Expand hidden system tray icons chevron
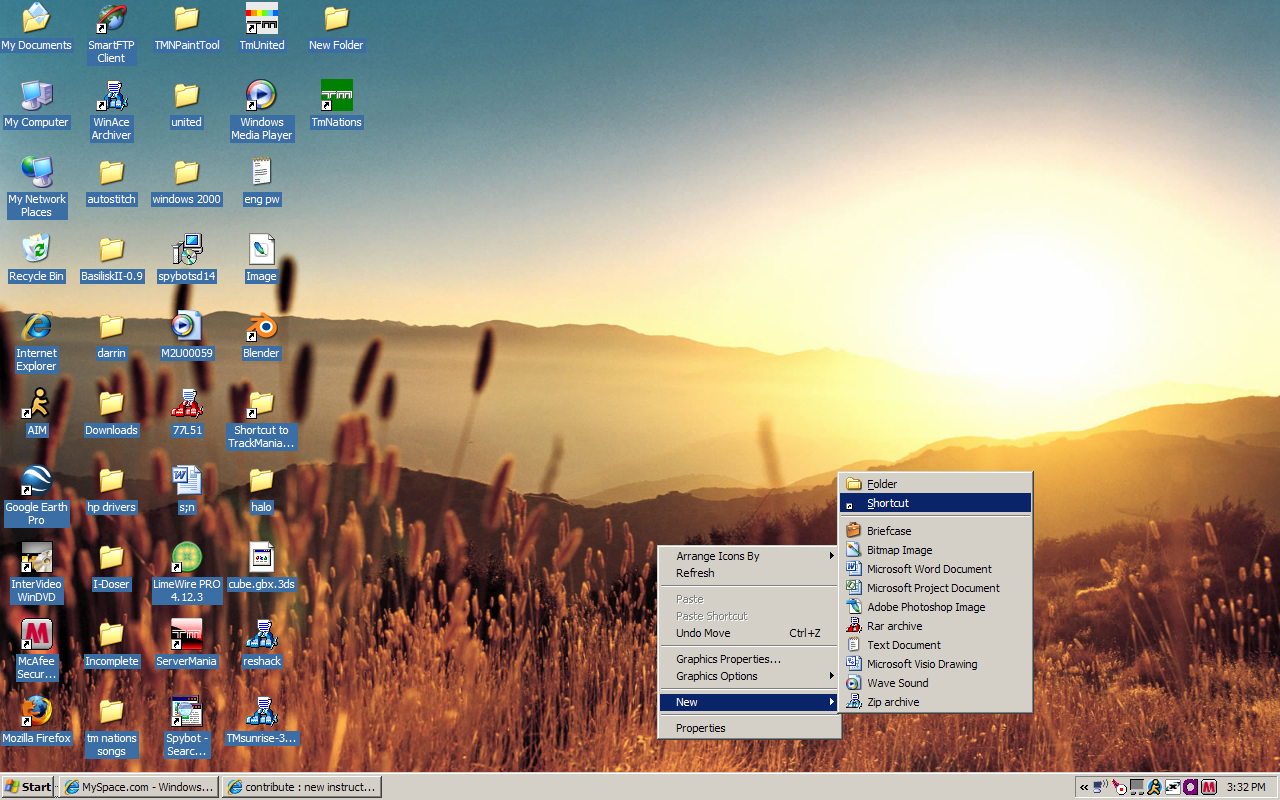The height and width of the screenshot is (800, 1280). pyautogui.click(x=1084, y=787)
